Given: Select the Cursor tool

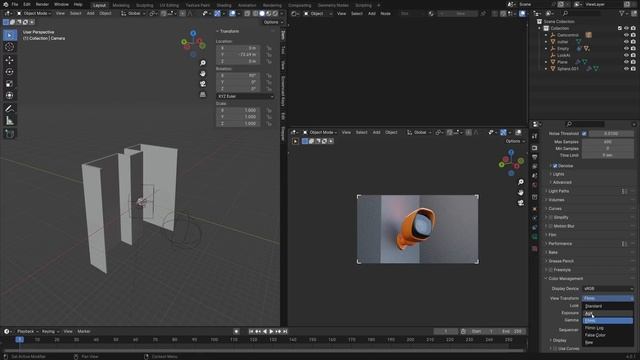Looking at the screenshot, I should [x=9, y=47].
